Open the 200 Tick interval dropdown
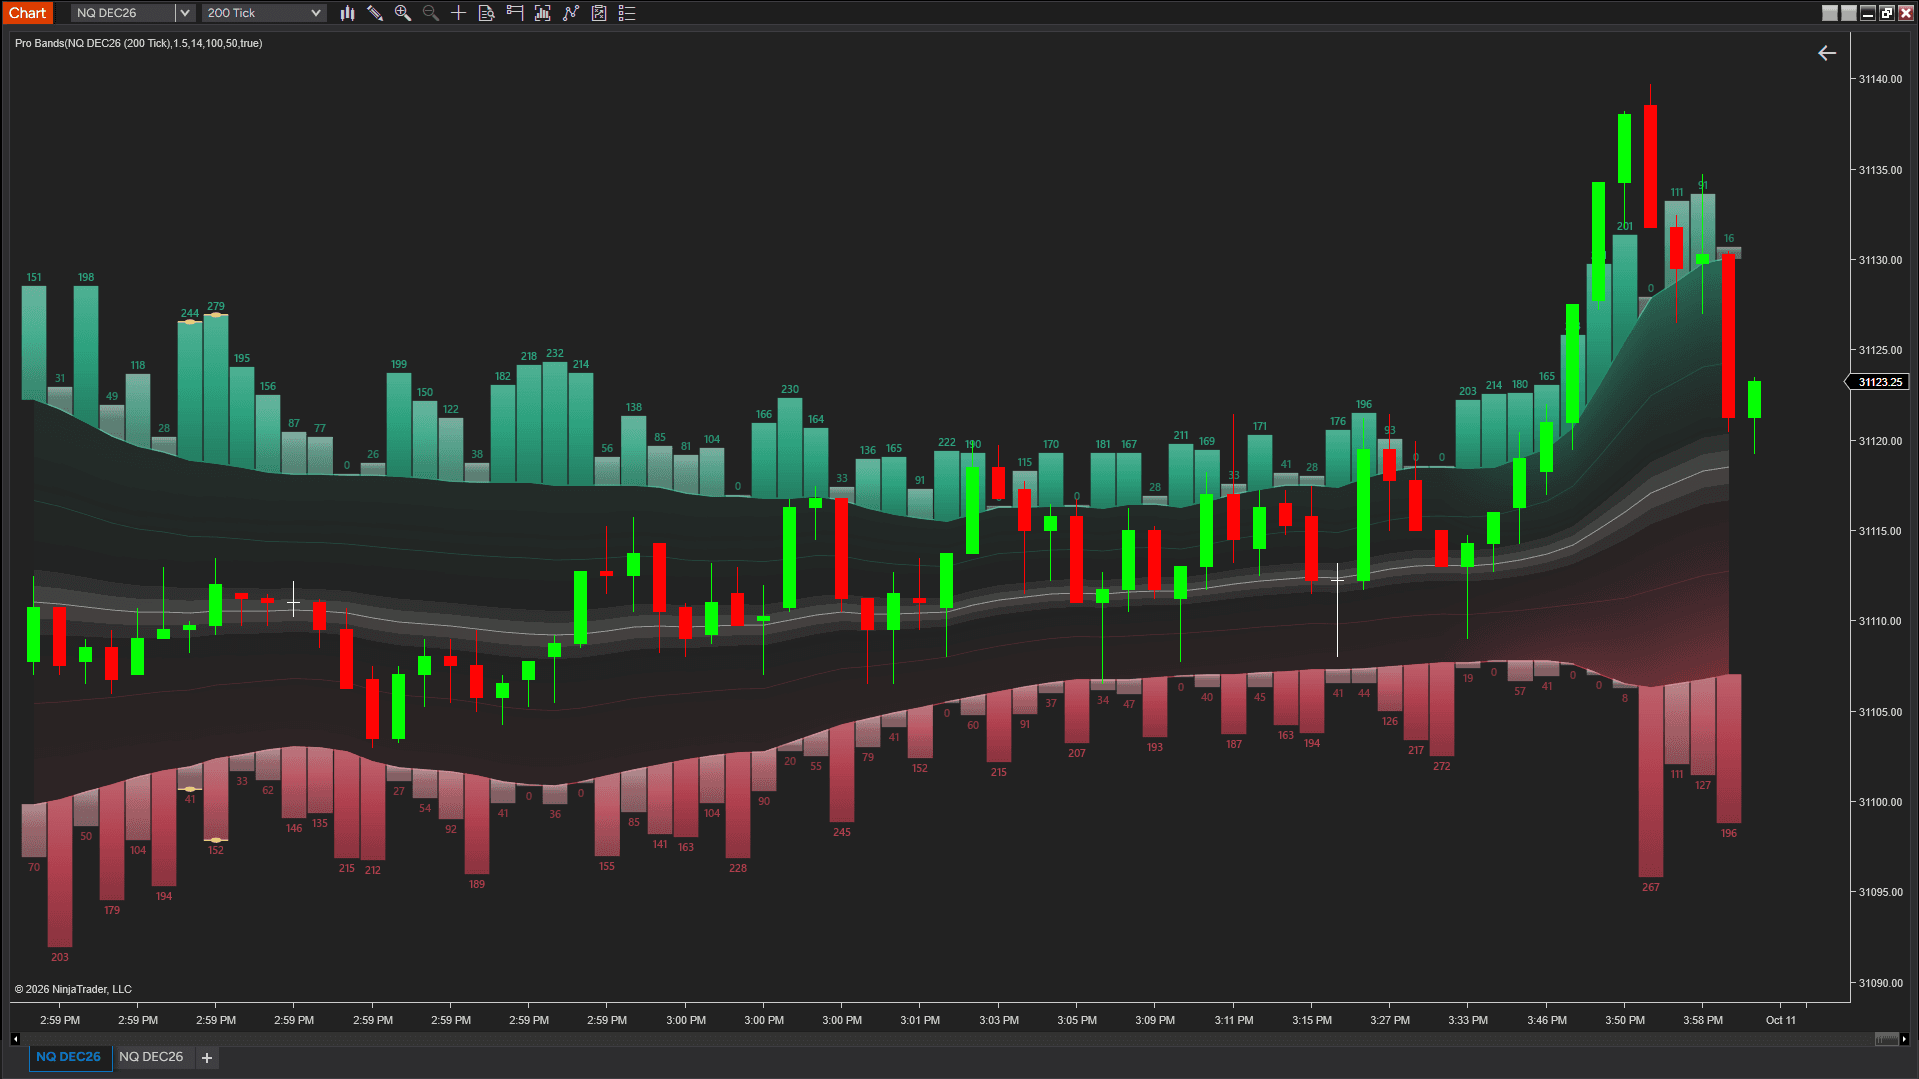1919x1079 pixels. (x=264, y=13)
